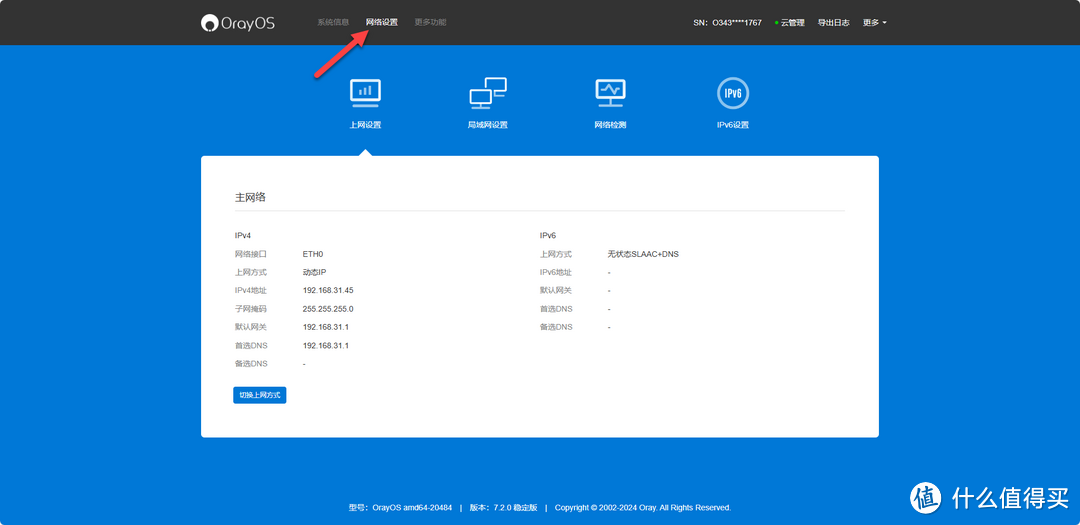Click the subnet mask 255.255.255.0

tap(328, 309)
